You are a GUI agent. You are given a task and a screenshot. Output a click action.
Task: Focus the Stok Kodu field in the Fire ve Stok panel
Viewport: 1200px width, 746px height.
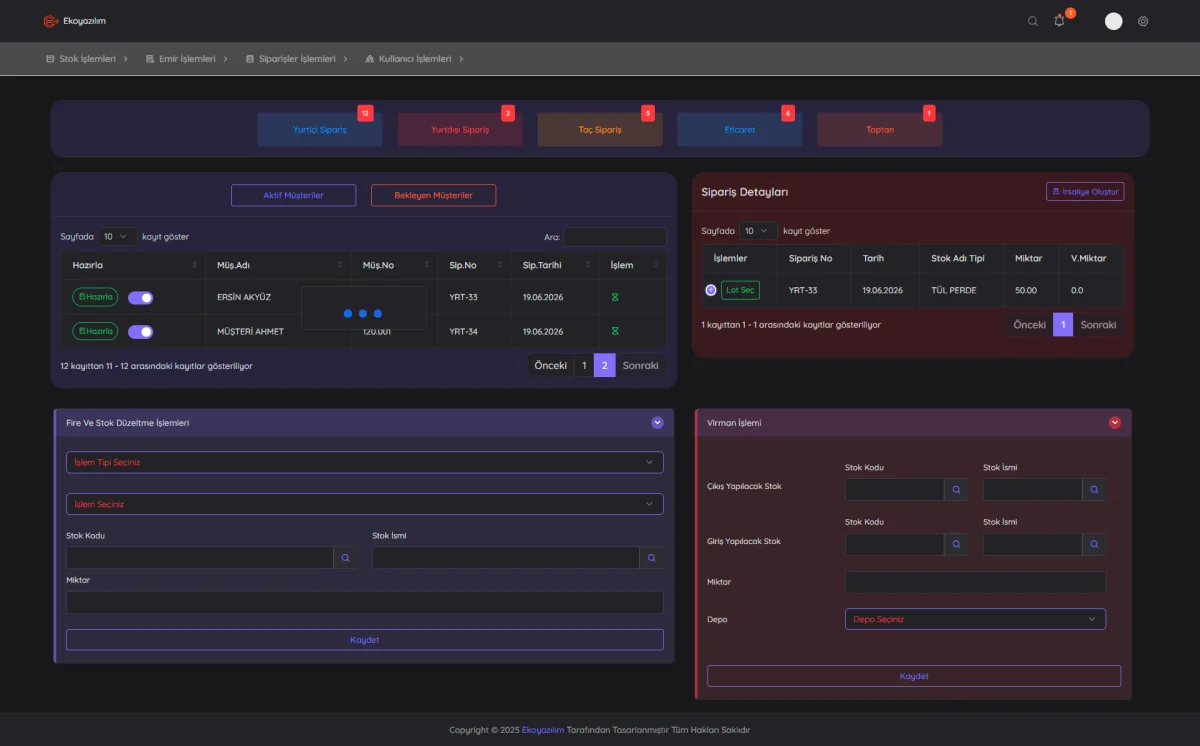pyautogui.click(x=200, y=558)
